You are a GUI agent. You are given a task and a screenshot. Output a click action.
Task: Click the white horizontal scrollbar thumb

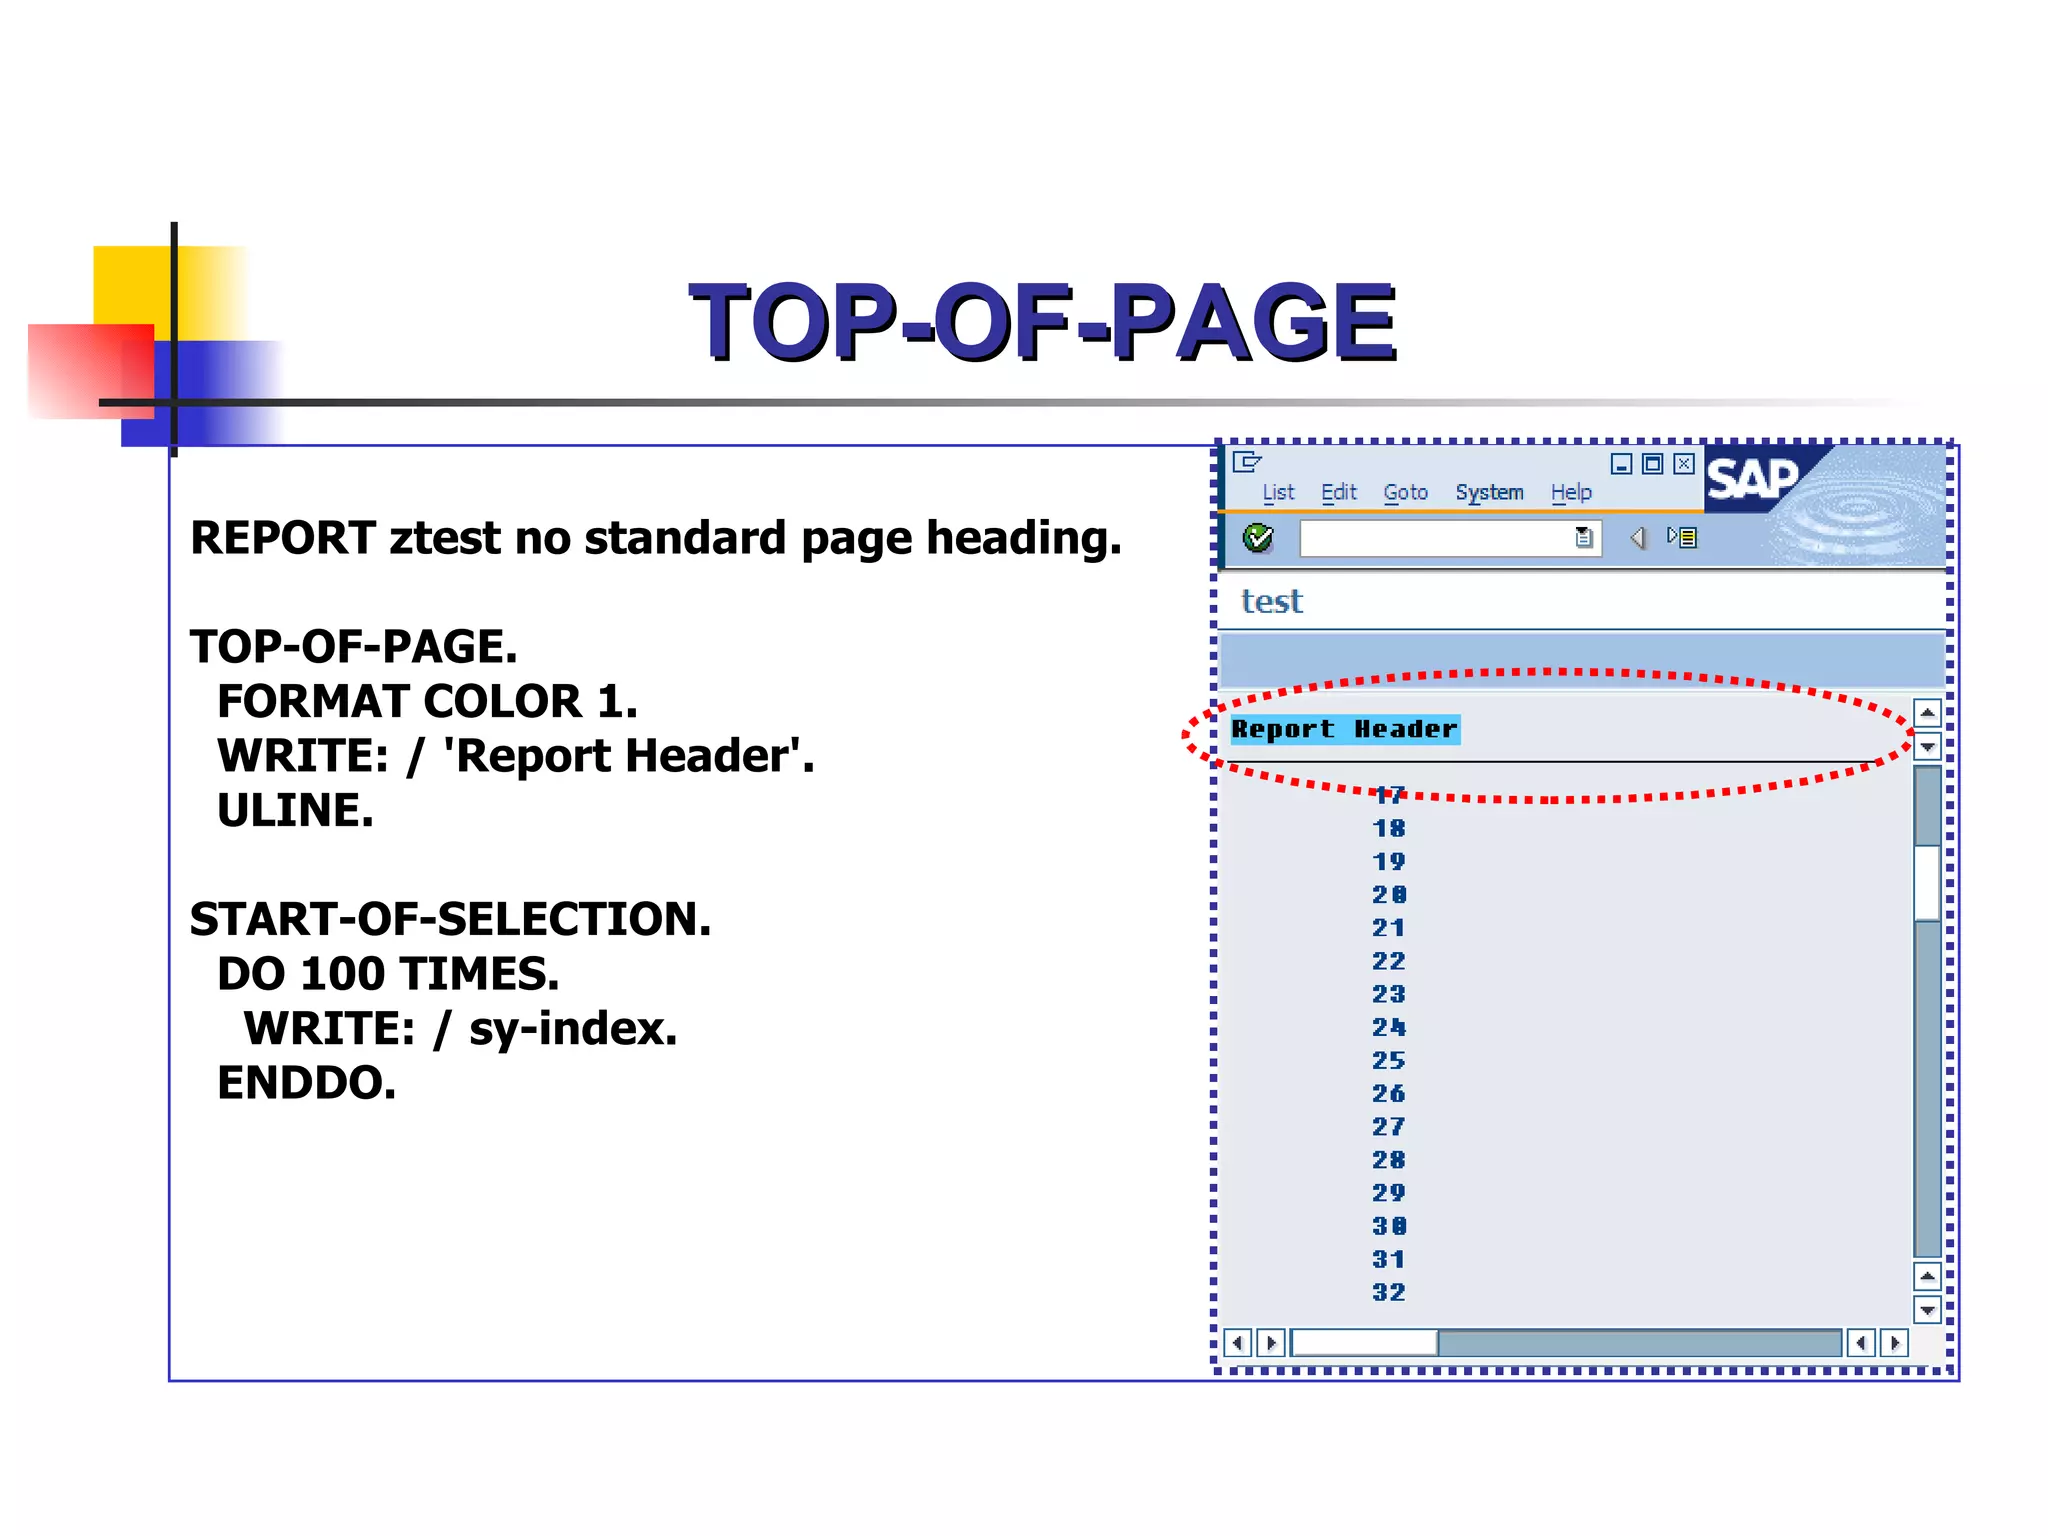click(x=1364, y=1343)
